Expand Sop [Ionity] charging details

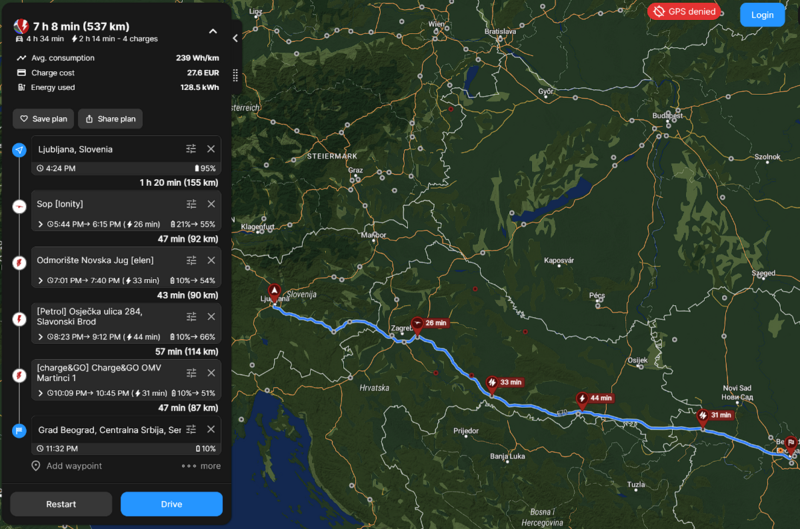pyautogui.click(x=41, y=224)
